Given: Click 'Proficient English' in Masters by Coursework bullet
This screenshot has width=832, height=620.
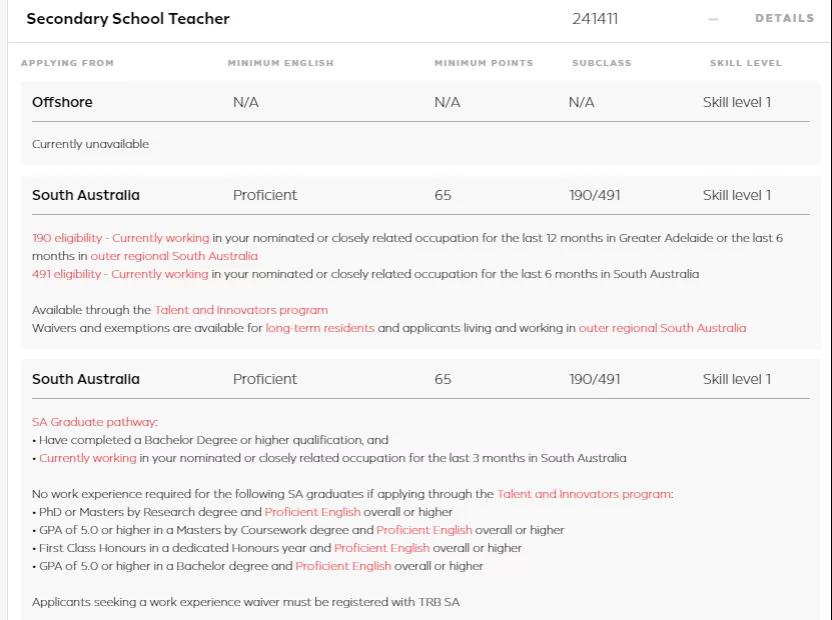Looking at the screenshot, I should tap(425, 530).
